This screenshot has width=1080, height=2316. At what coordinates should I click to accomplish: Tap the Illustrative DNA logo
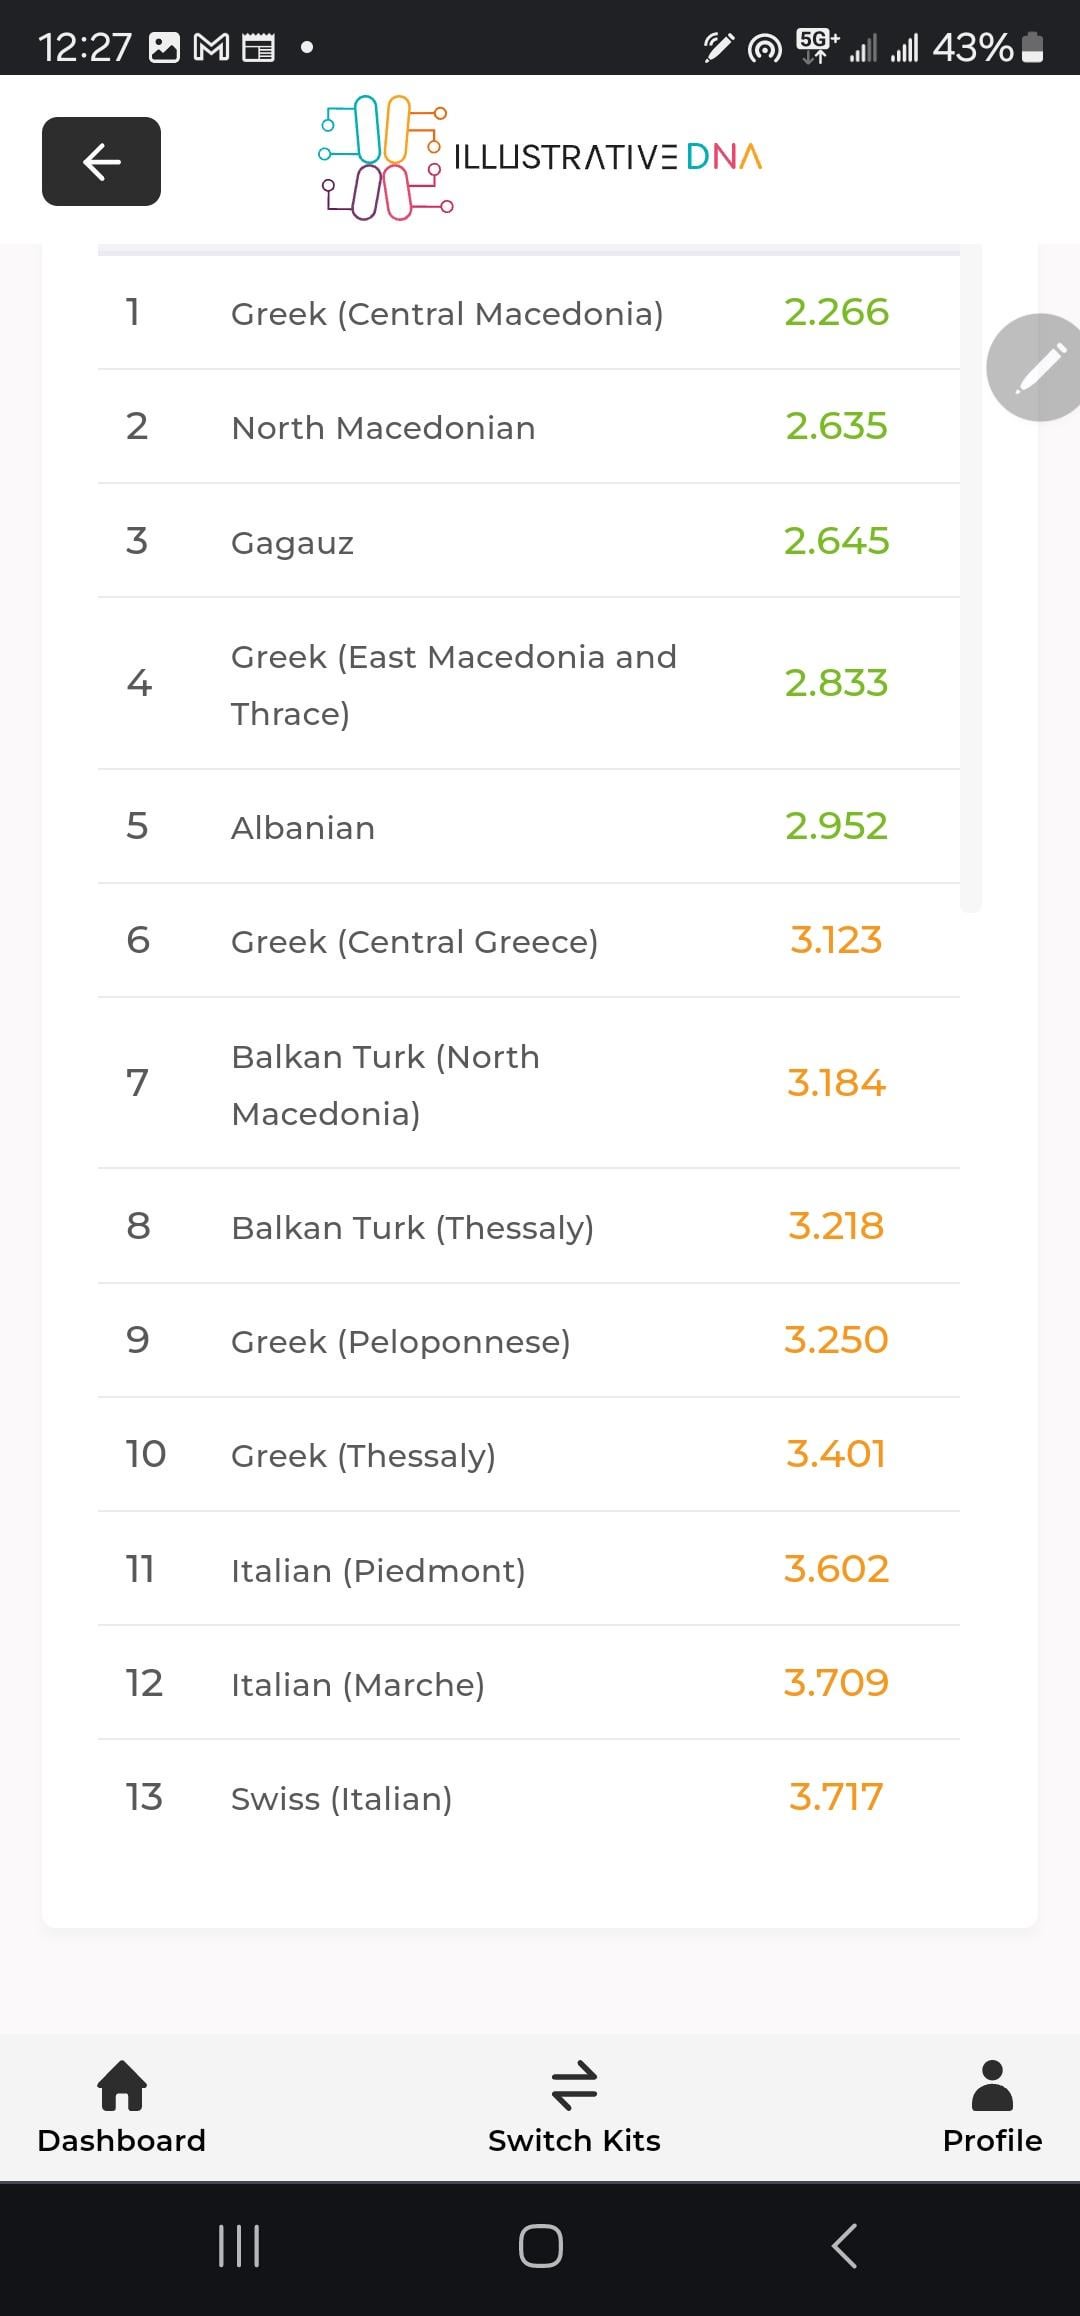pos(540,158)
